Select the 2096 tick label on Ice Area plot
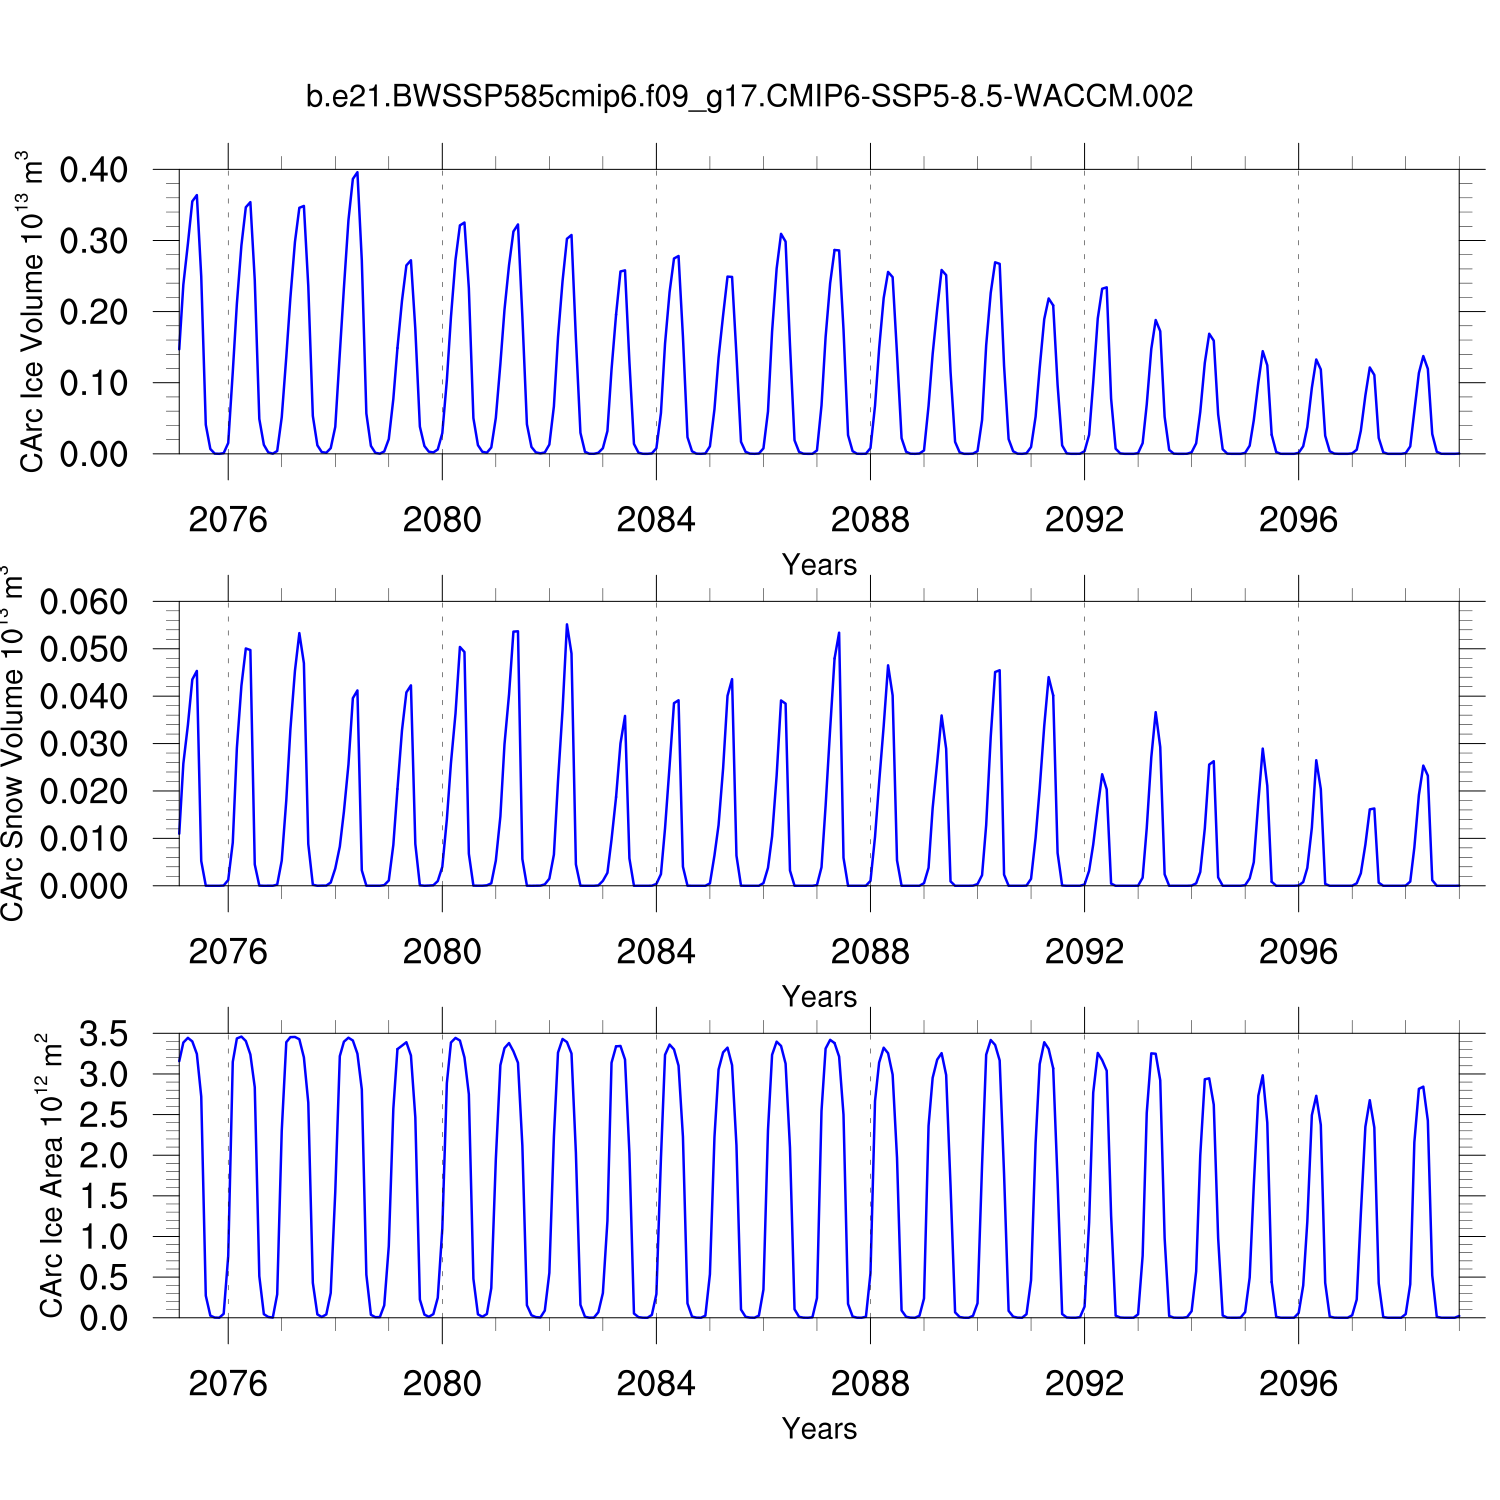 tap(1298, 1384)
